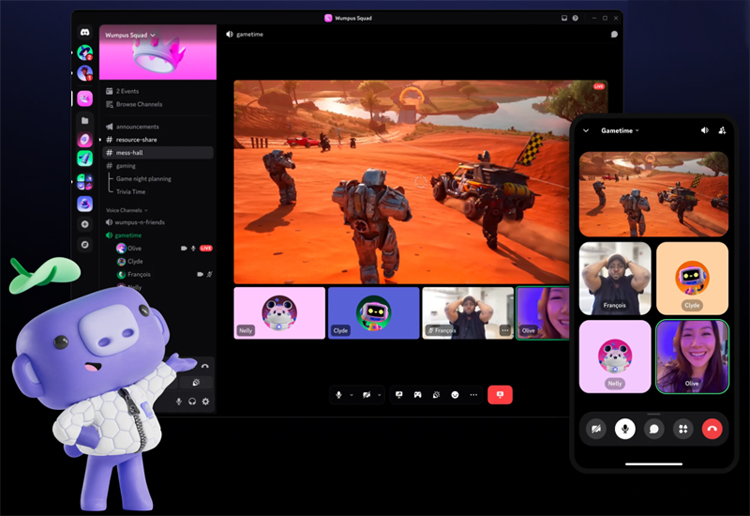Viewport: 750px width, 516px height.
Task: Toggle the camera on the phone call bar
Action: 597,428
